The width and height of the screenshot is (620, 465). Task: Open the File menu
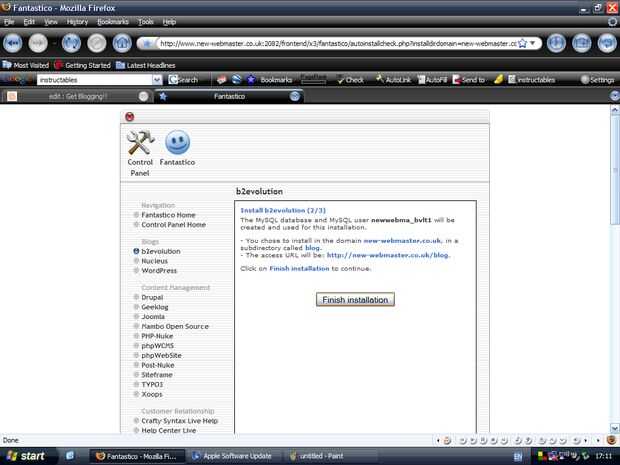coord(9,22)
